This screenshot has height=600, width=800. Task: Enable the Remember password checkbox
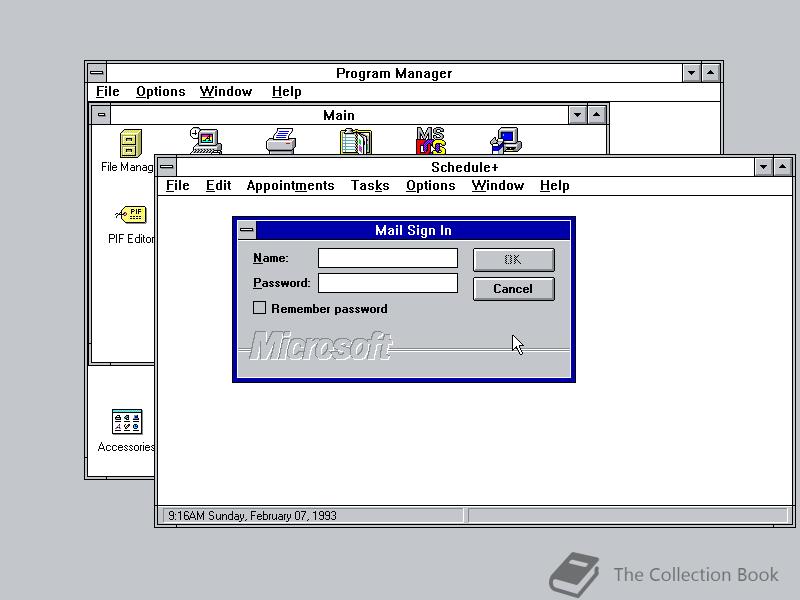[259, 308]
